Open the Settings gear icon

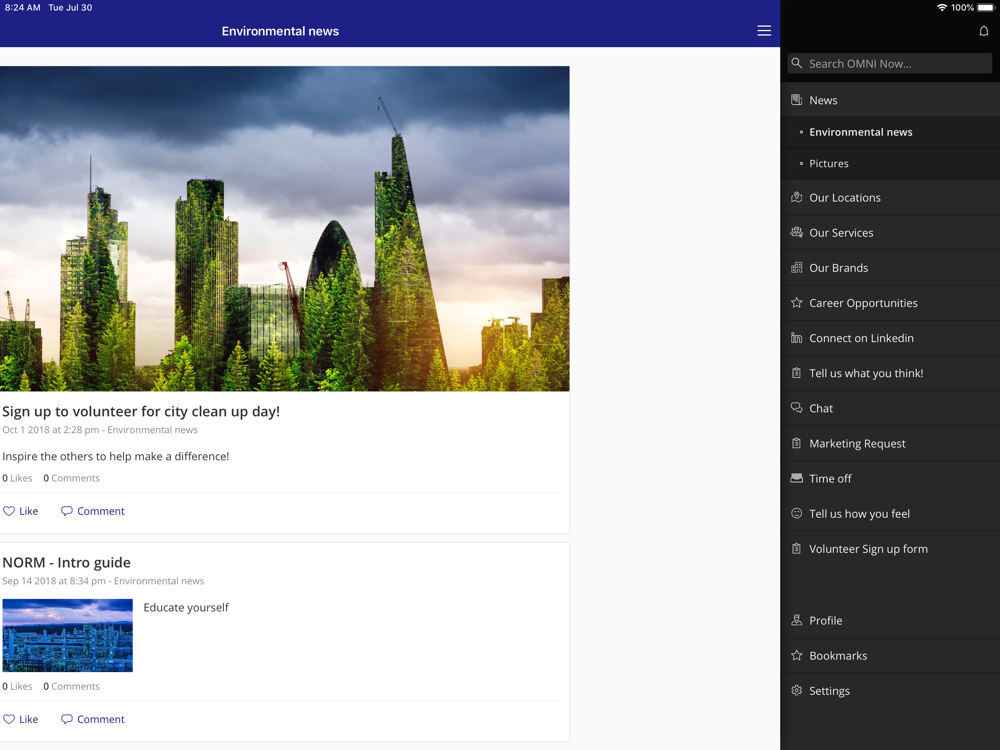coord(797,691)
